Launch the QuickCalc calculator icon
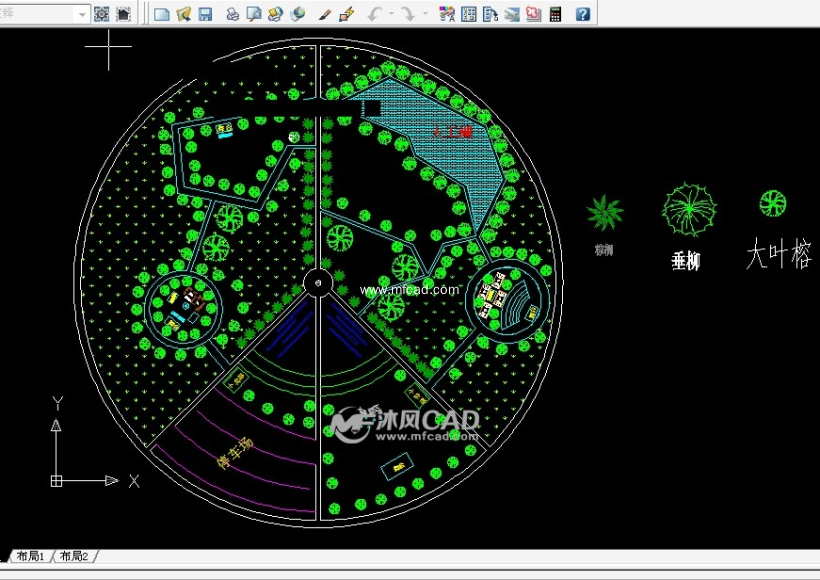Screen dimensions: 820x580 556,14
